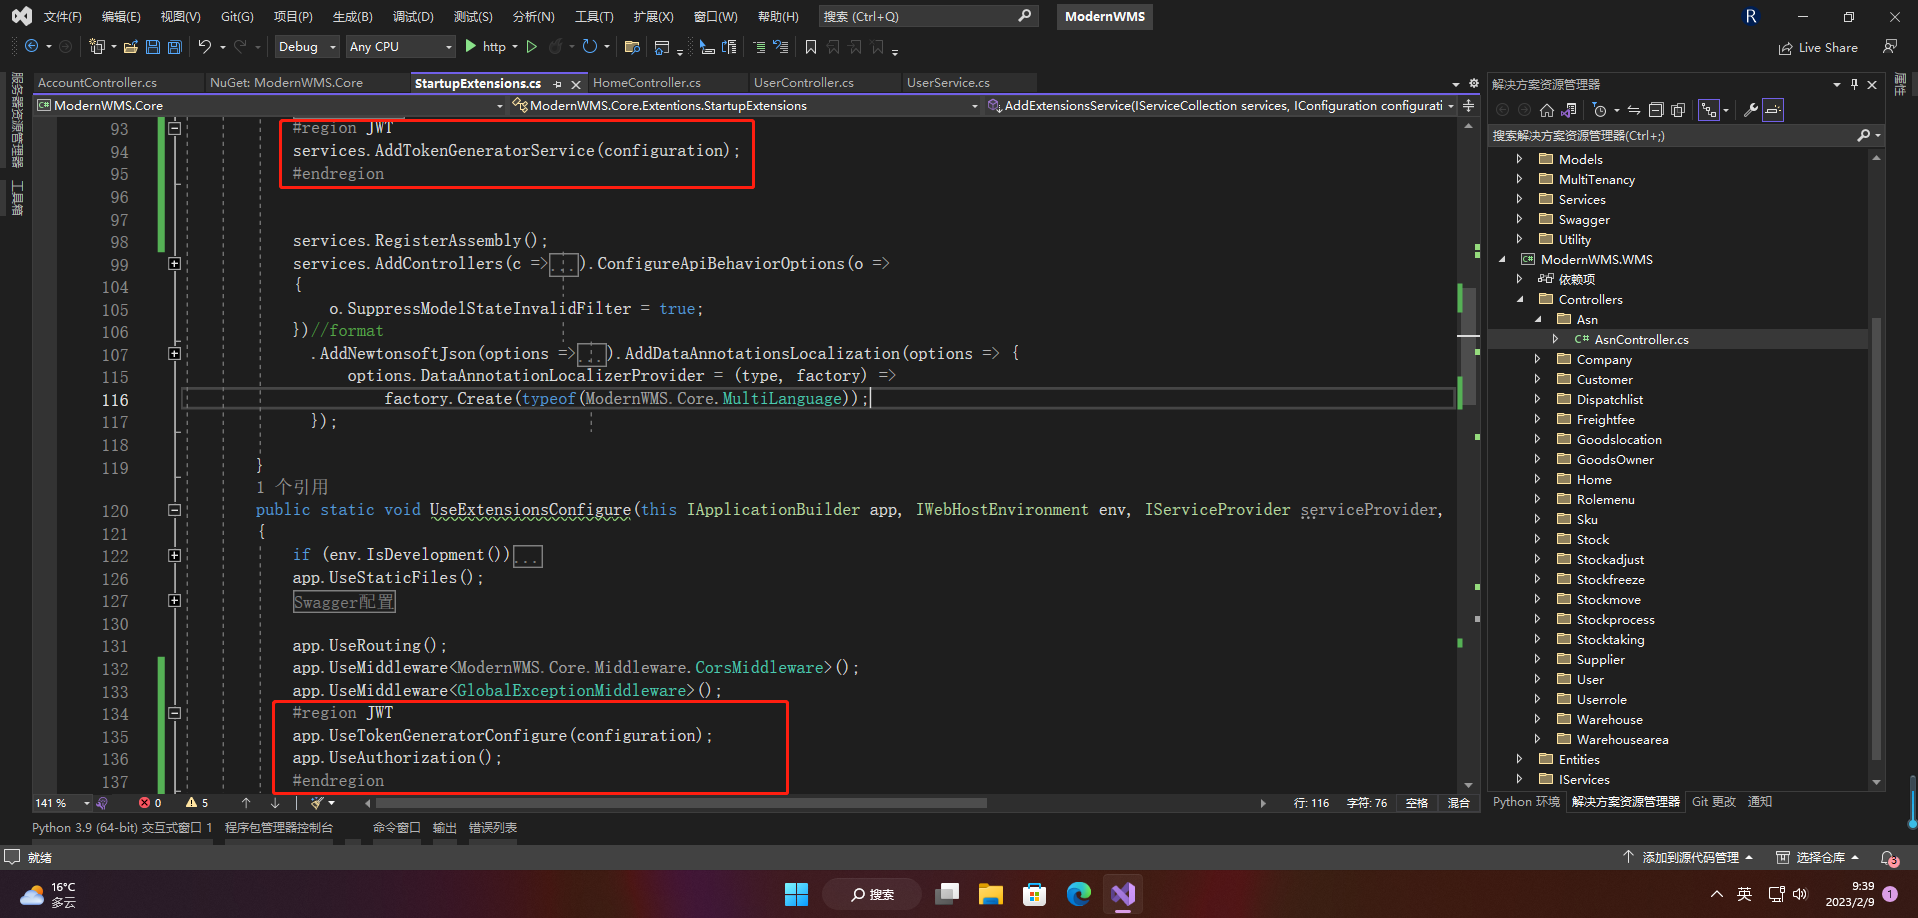
Task: Open File Explorer from the taskbar
Action: pos(991,894)
